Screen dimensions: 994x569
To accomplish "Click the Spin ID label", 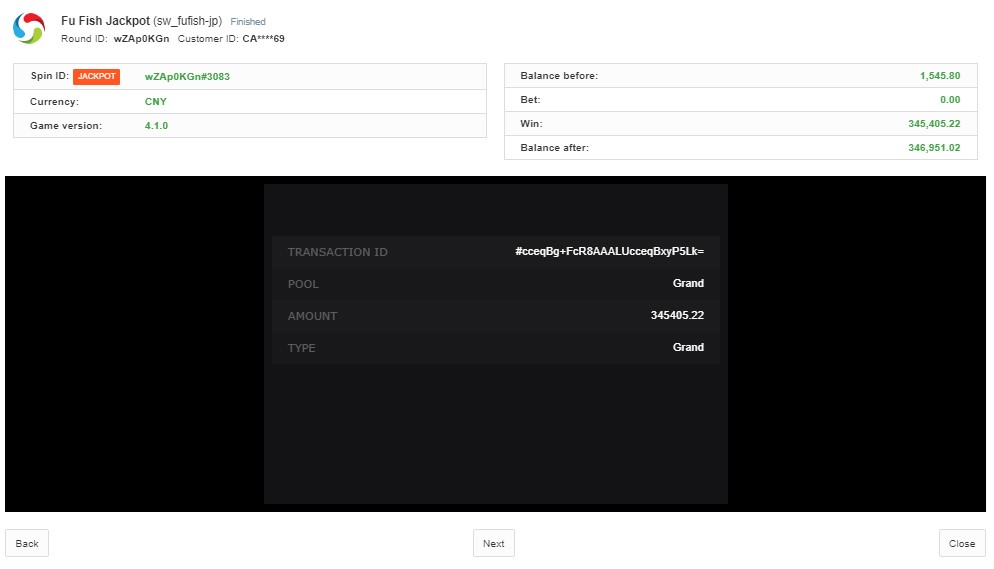I will (x=49, y=75).
